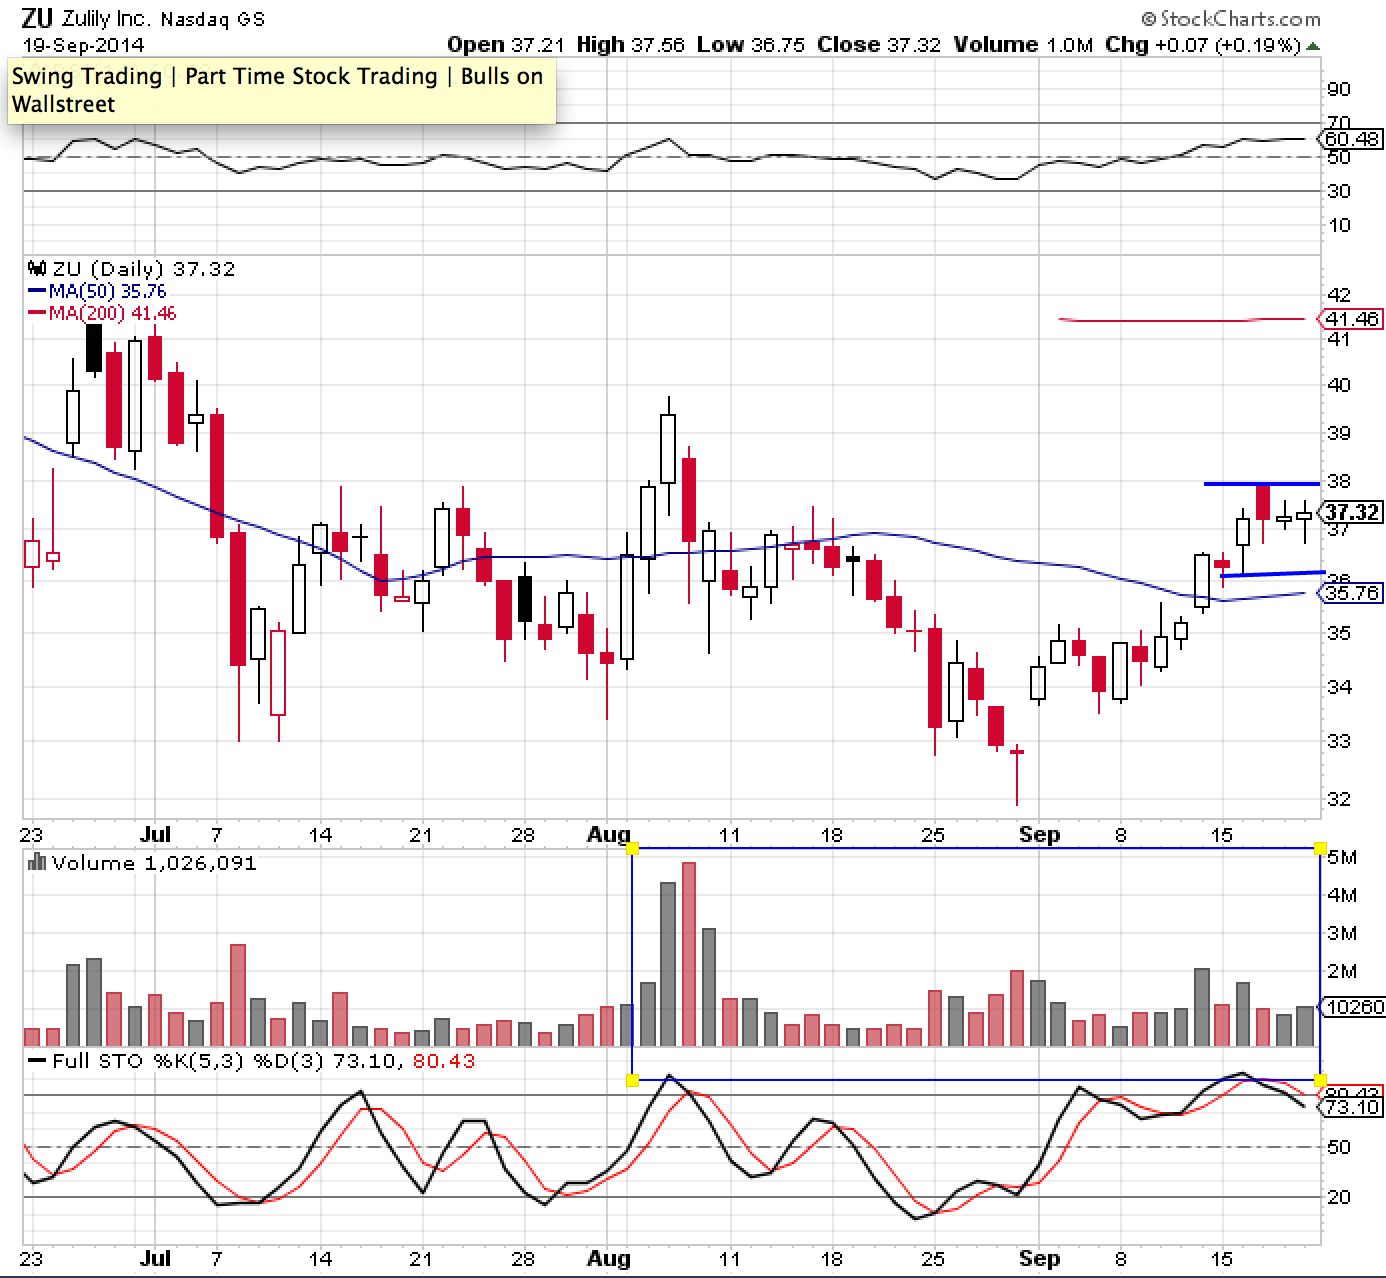Click the red 41.46 MA(200) price tag

[1352, 319]
